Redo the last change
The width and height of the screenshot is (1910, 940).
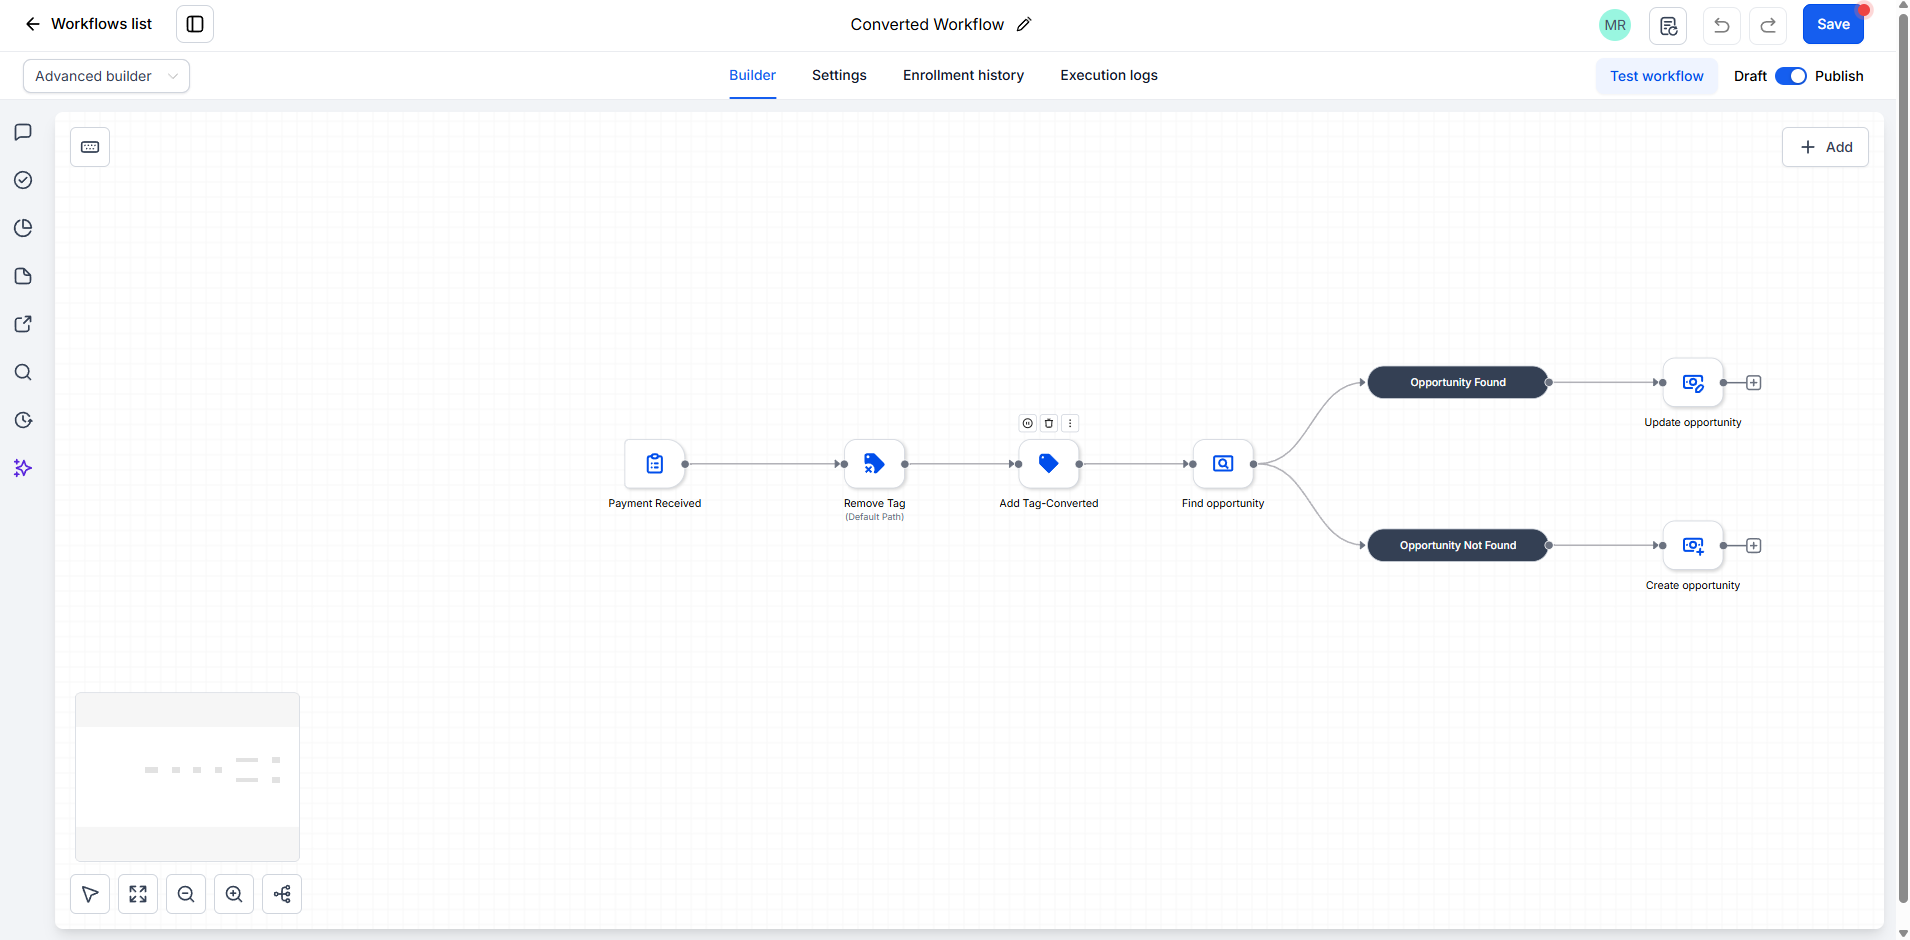[x=1768, y=25]
